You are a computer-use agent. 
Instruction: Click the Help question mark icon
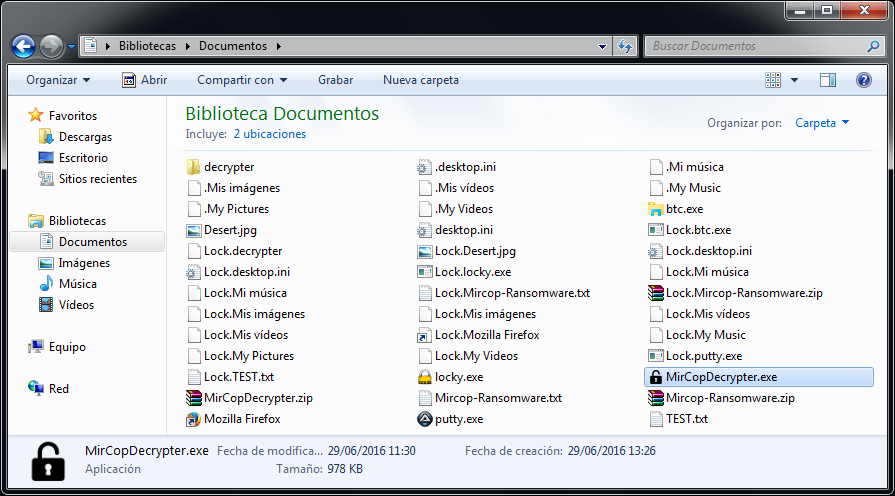863,80
